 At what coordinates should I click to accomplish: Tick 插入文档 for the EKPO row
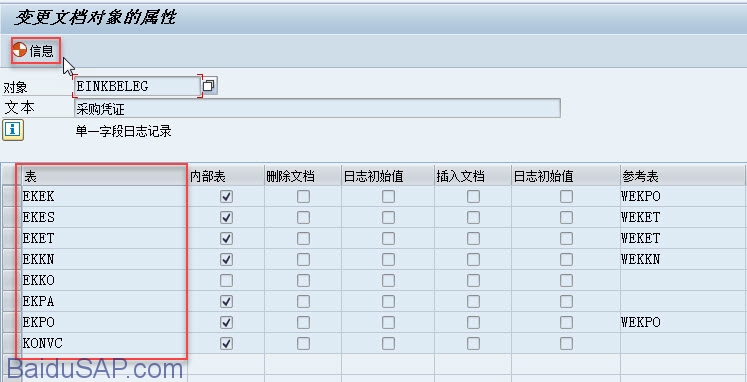[x=473, y=322]
